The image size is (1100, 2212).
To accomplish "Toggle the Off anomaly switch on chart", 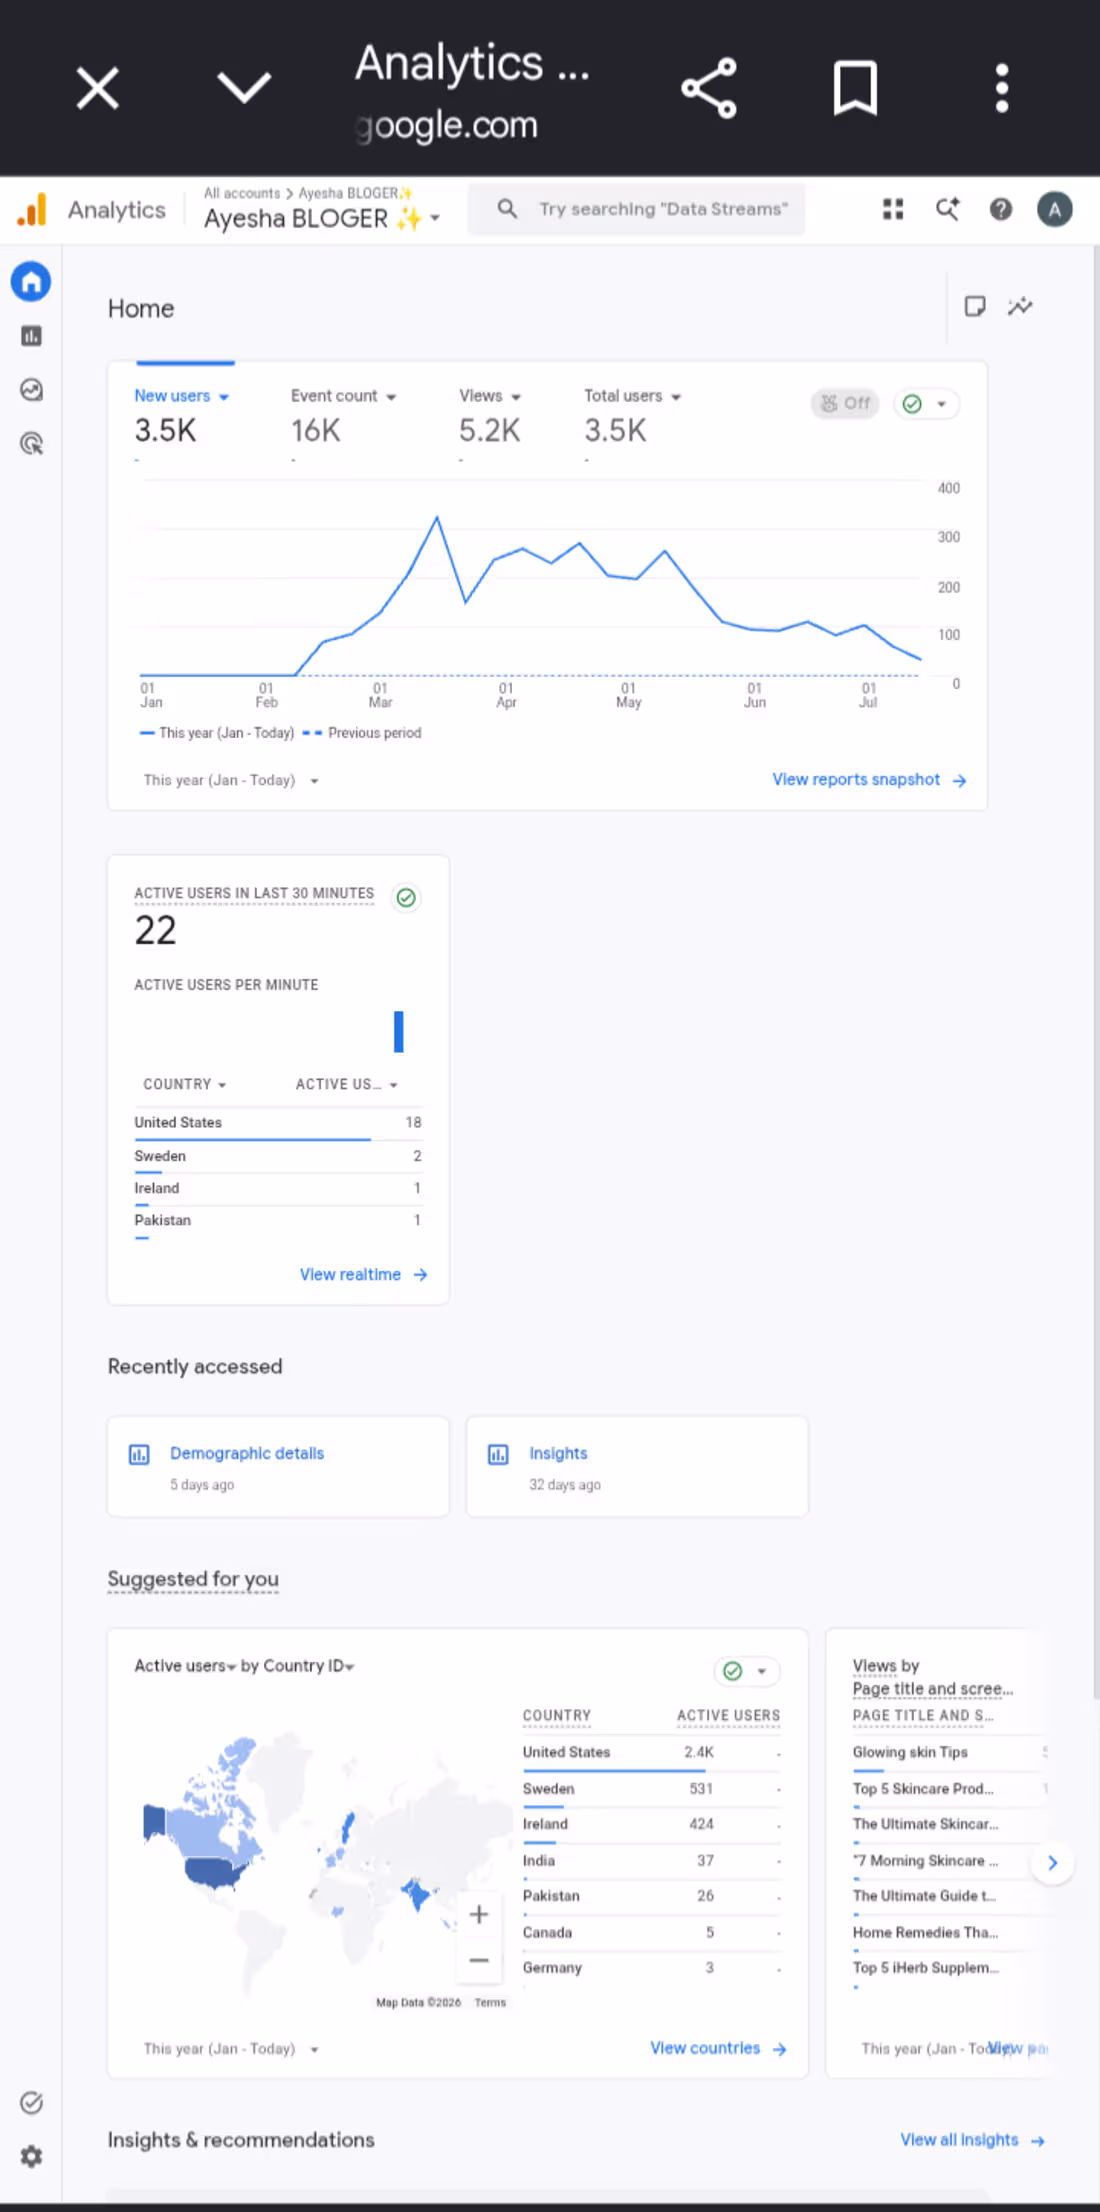I will click(845, 404).
